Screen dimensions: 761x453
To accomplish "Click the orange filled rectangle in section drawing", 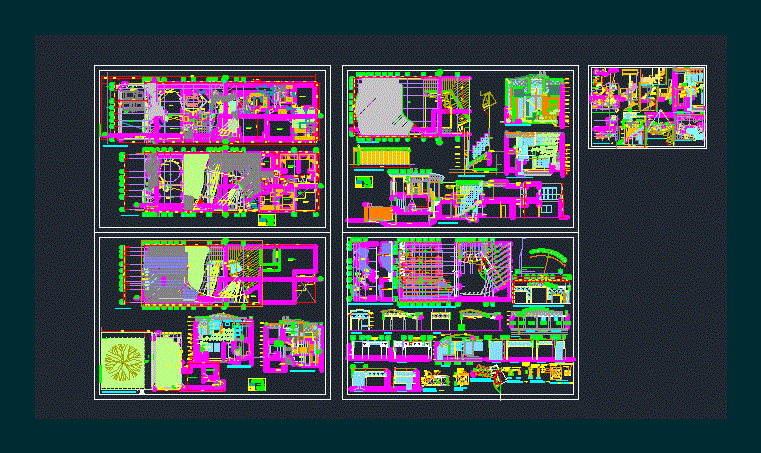I will tap(379, 214).
